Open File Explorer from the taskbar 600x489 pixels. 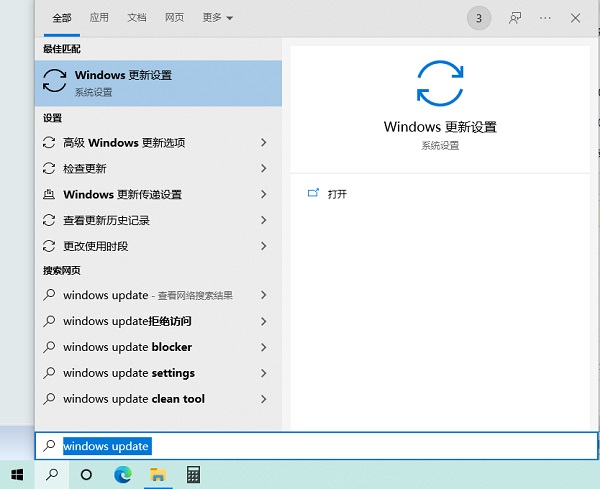[158, 475]
